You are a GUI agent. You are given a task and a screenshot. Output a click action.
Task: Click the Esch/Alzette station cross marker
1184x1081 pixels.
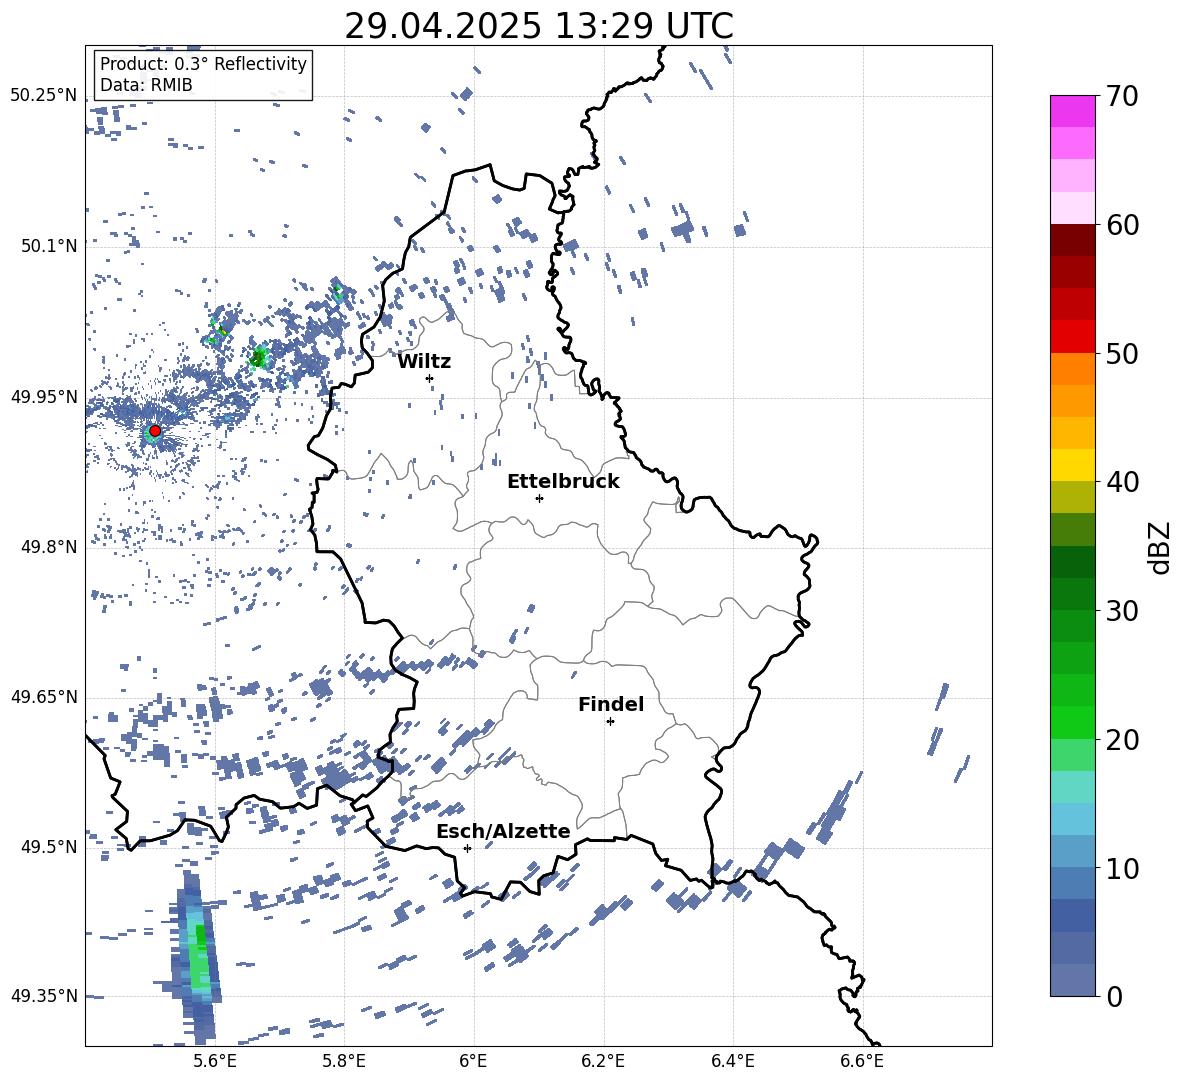467,848
